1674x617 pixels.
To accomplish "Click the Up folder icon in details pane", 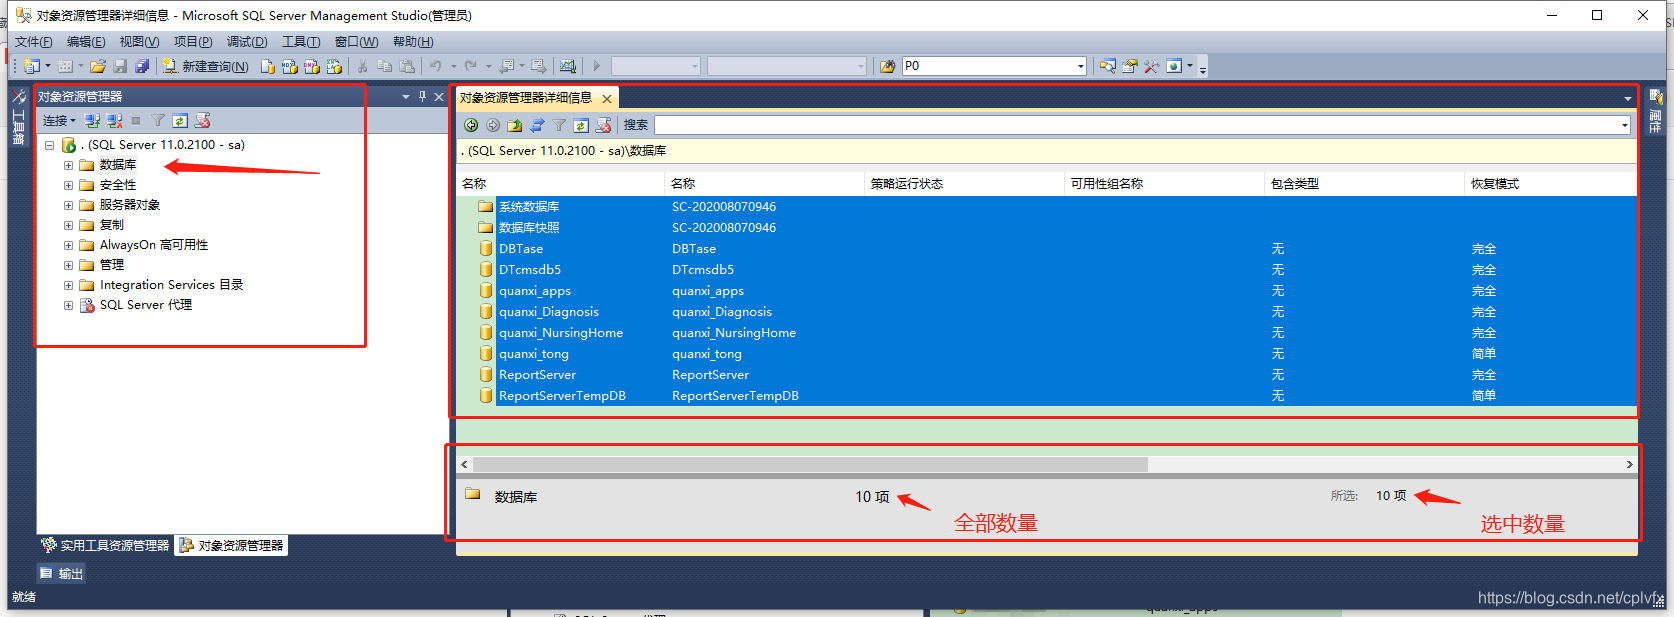I will point(515,125).
